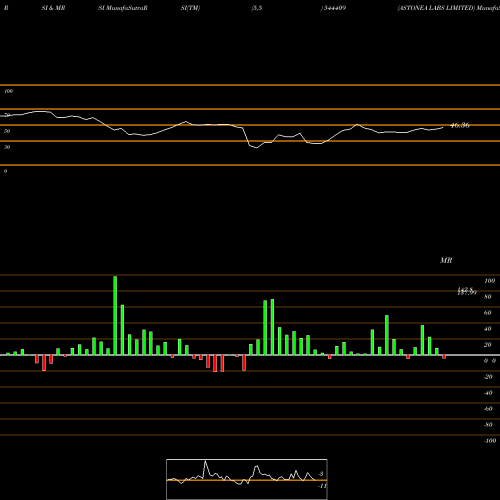Click the 100 label on MR axis

[x=489, y=281]
